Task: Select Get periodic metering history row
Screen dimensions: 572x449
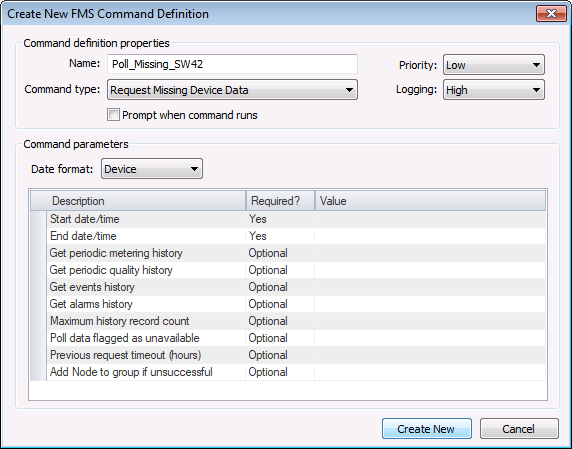Action: coord(288,253)
